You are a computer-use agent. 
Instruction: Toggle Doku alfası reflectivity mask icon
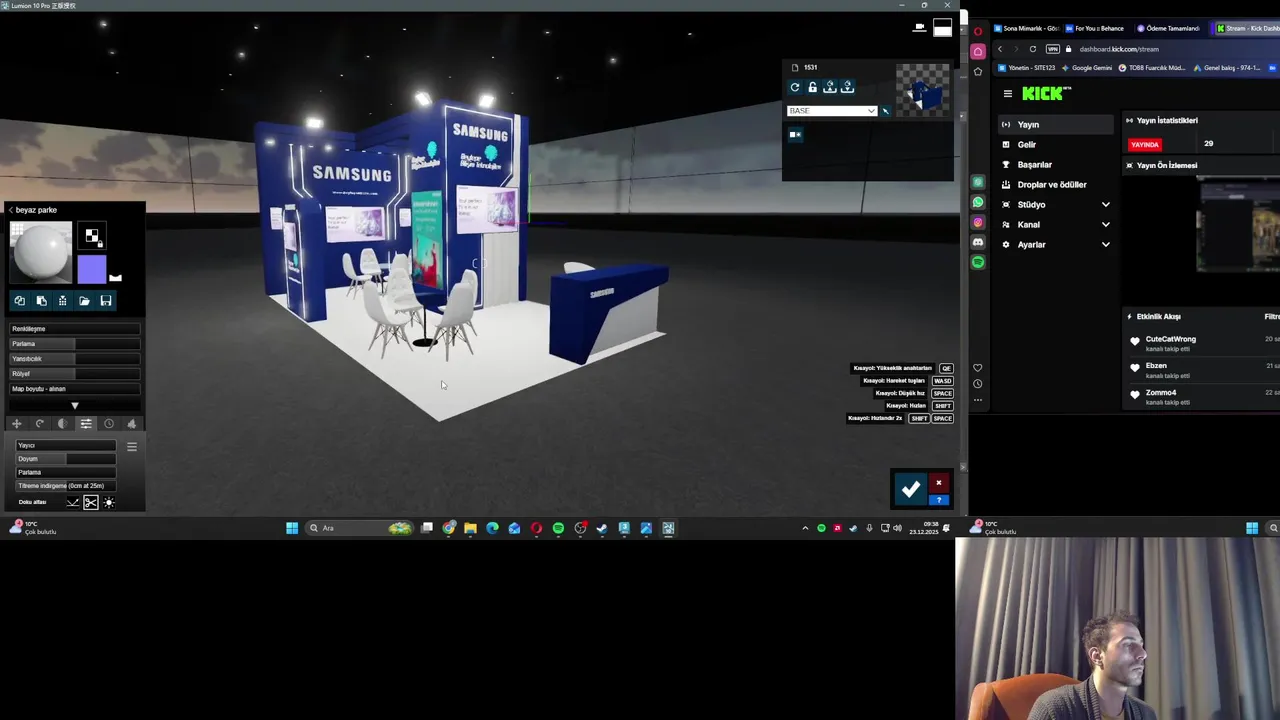(73, 502)
